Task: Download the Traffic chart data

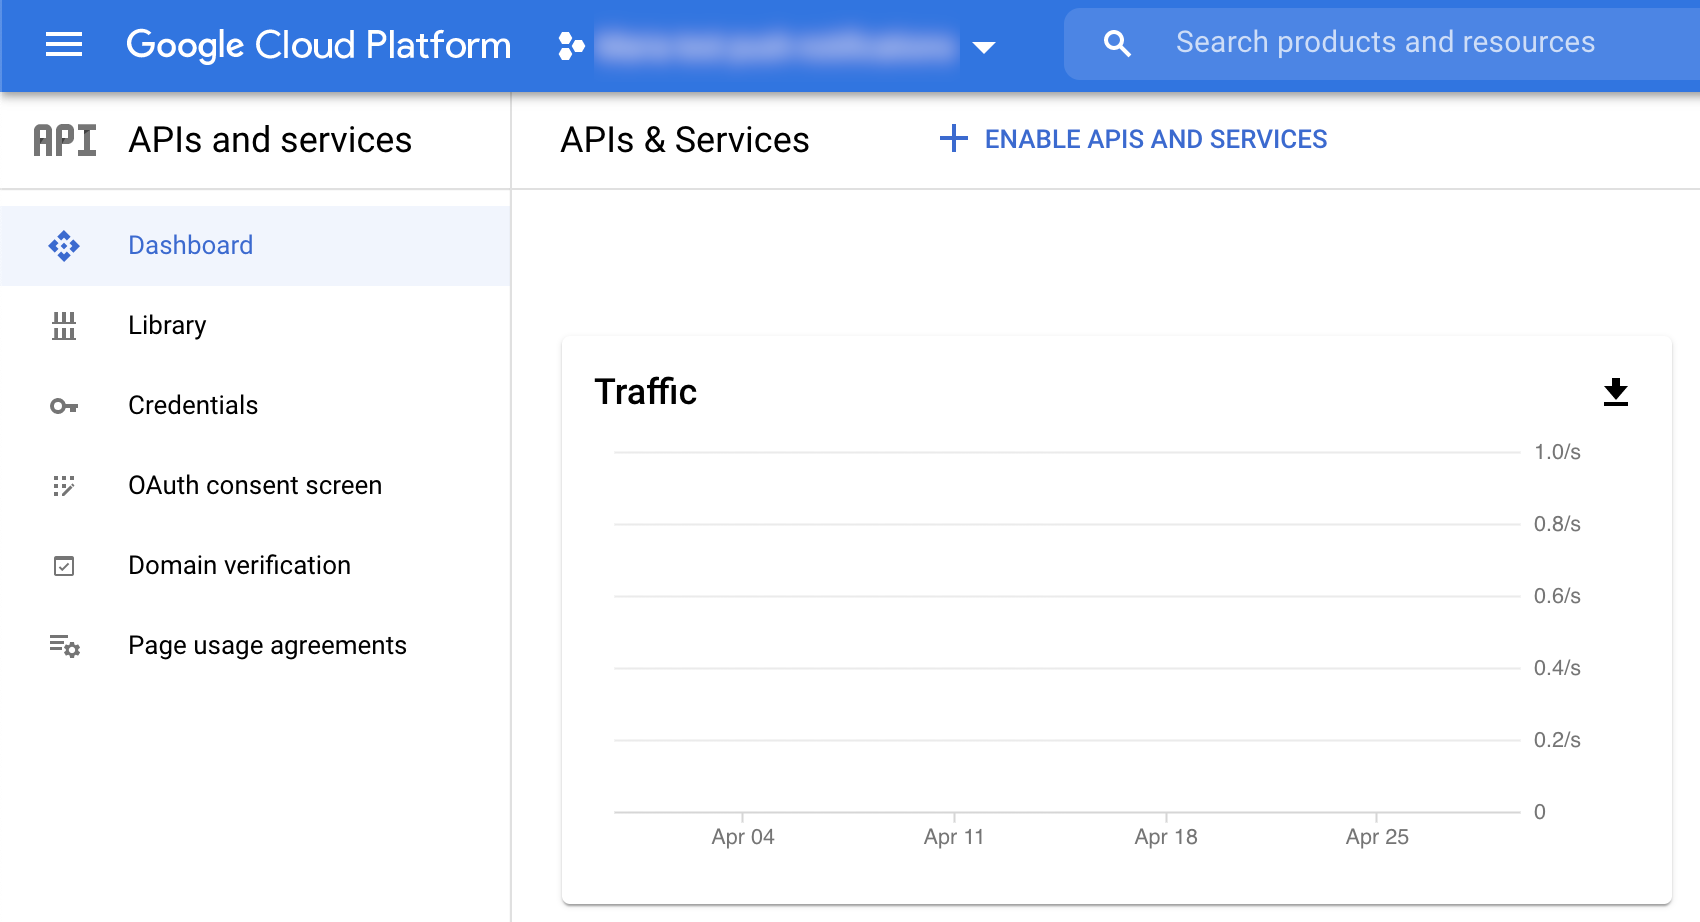Action: [1615, 392]
